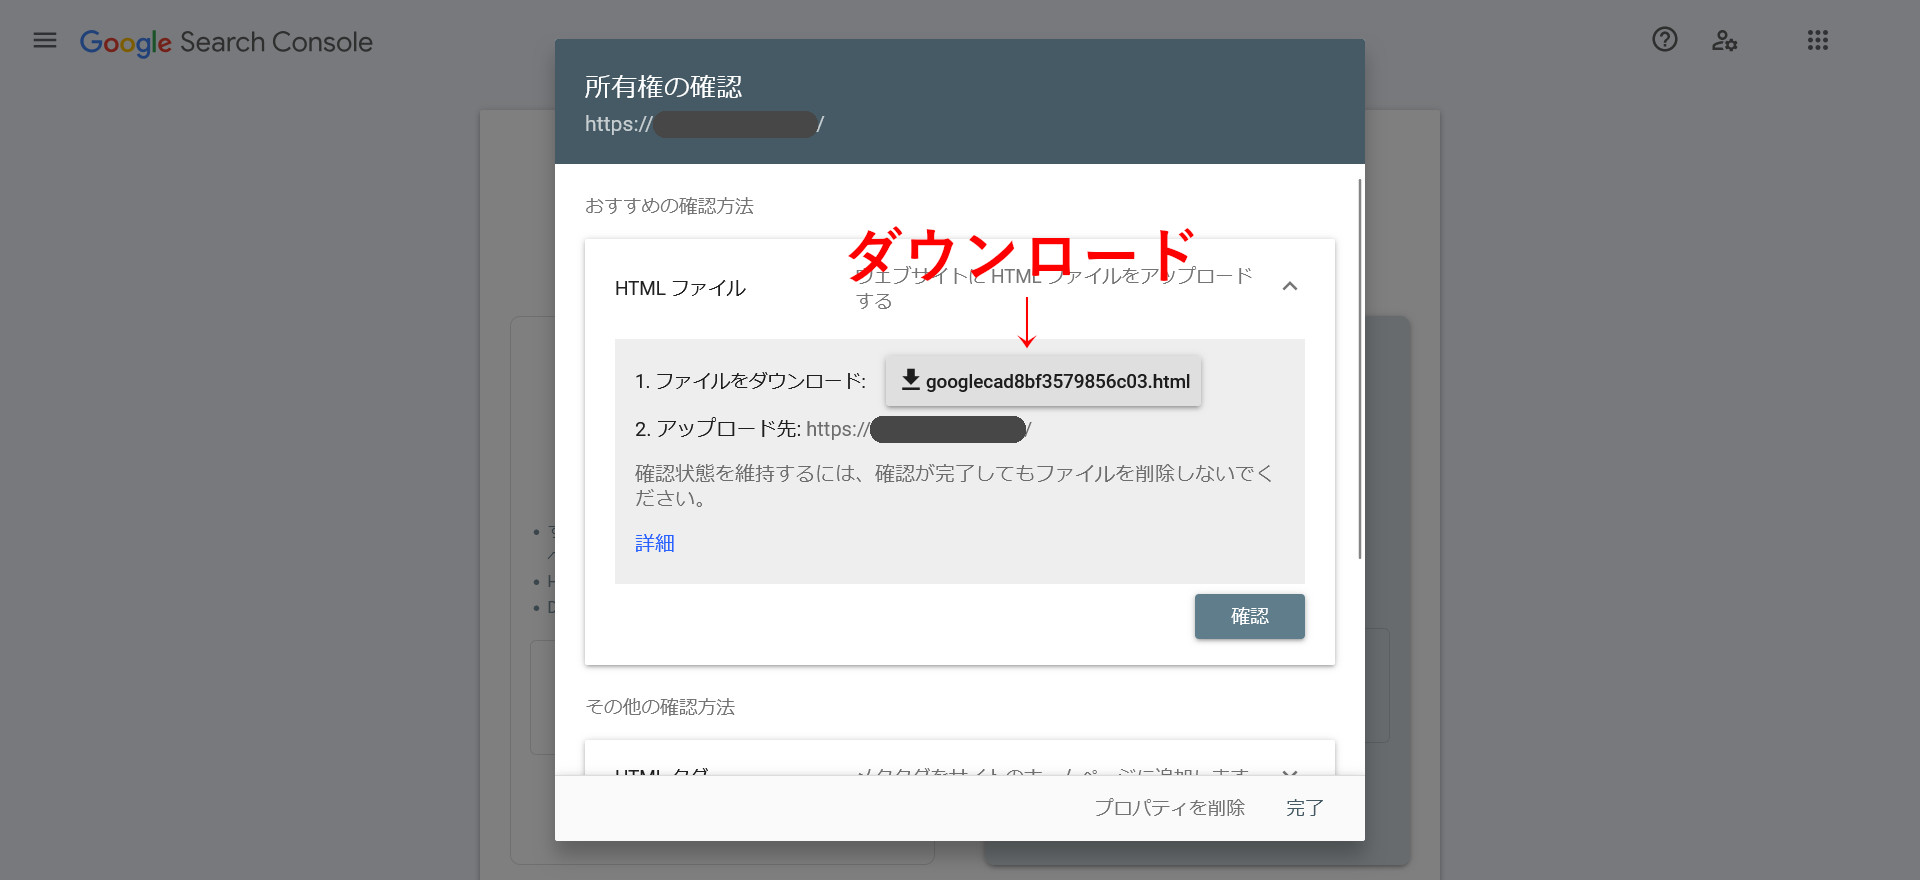Image resolution: width=1920 pixels, height=880 pixels.
Task: Click the 確認状態を維持するには note text
Action: coord(954,485)
